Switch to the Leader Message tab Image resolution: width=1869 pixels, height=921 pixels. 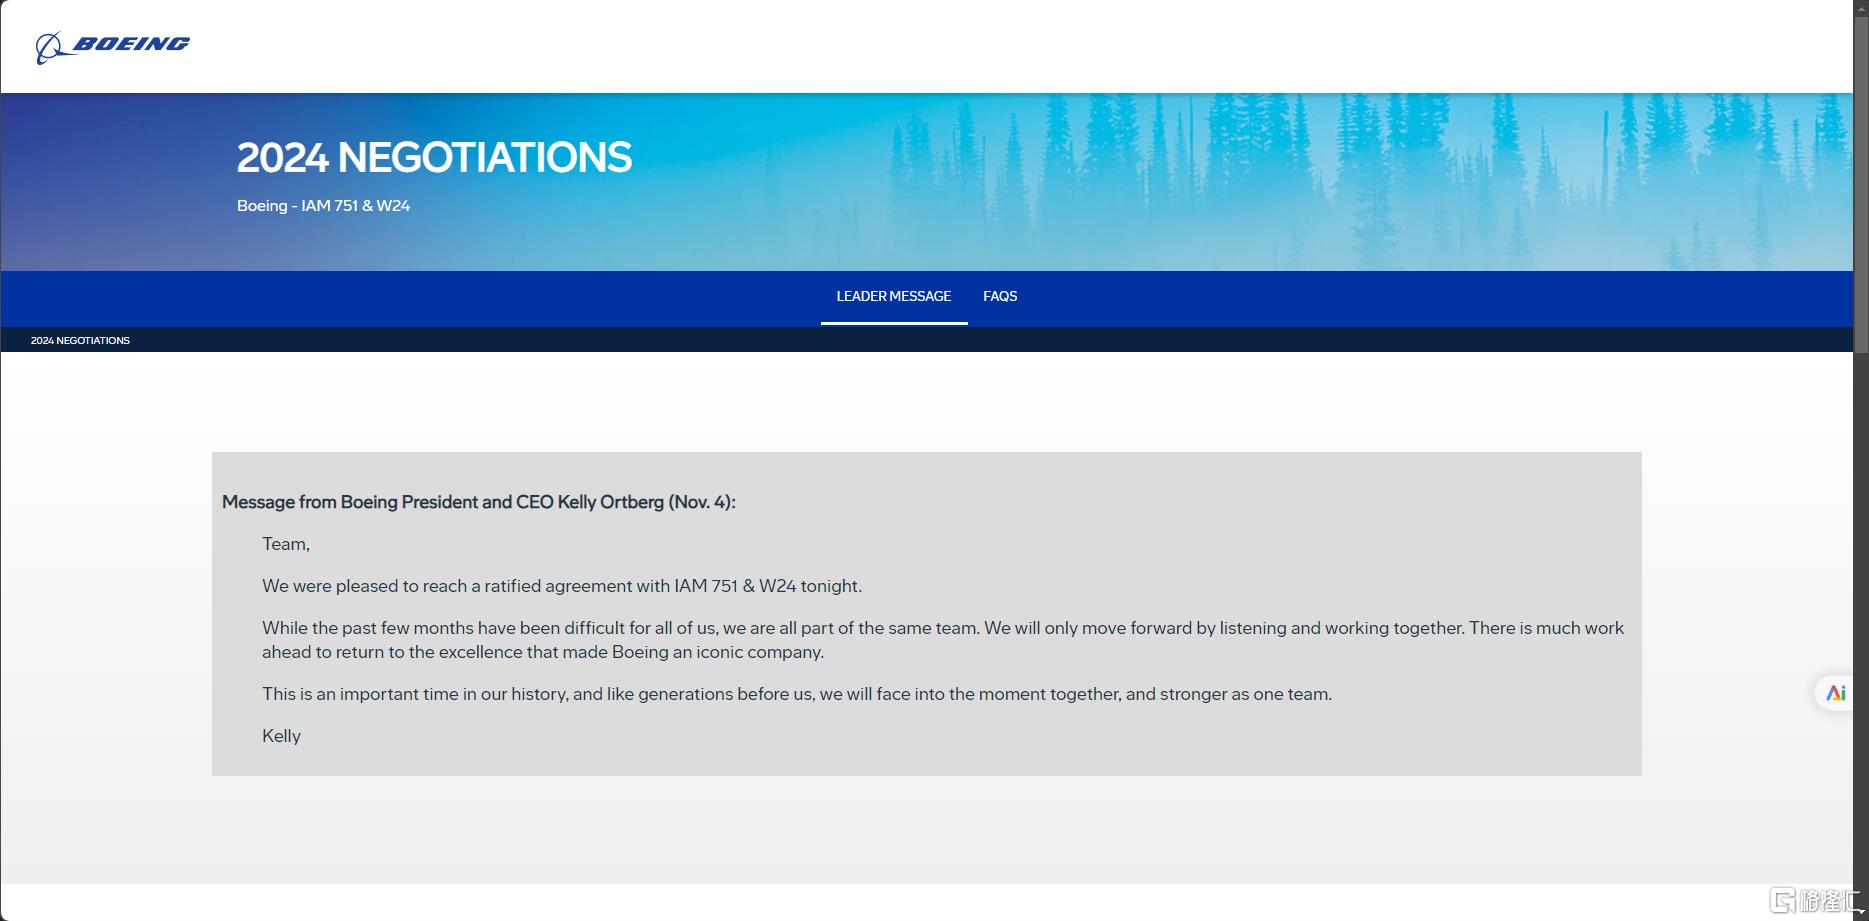(x=894, y=297)
